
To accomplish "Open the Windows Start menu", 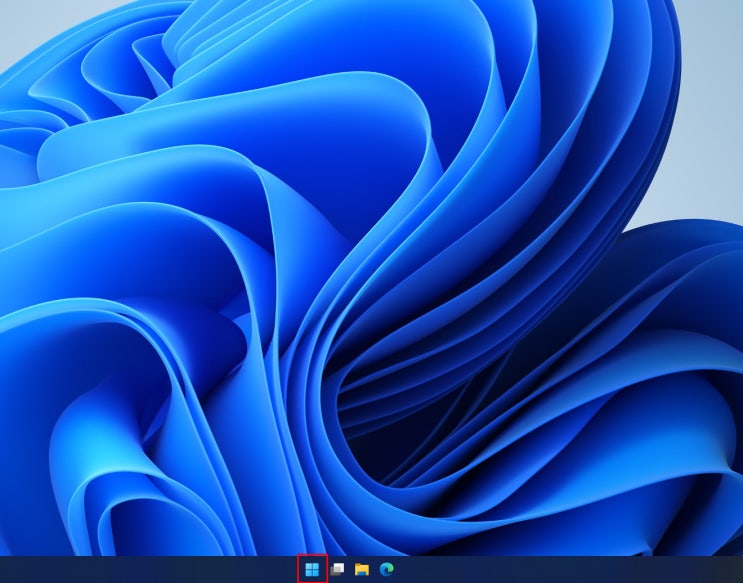I will pos(312,569).
